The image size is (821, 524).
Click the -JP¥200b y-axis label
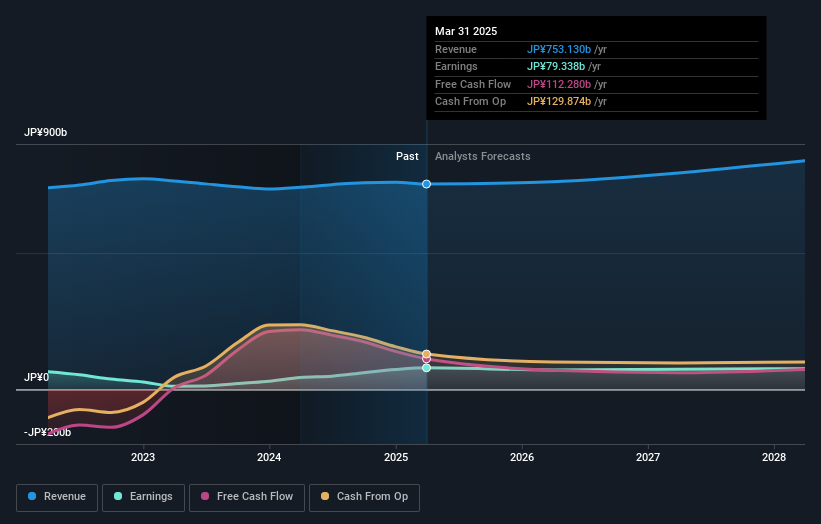coord(47,432)
